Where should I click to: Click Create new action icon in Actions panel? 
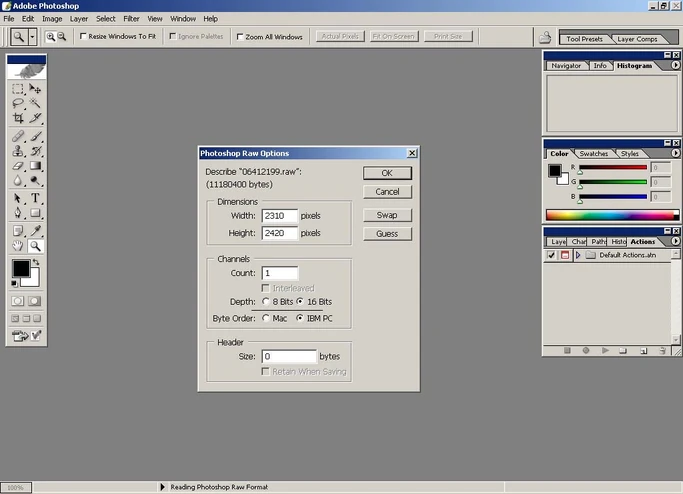click(644, 351)
